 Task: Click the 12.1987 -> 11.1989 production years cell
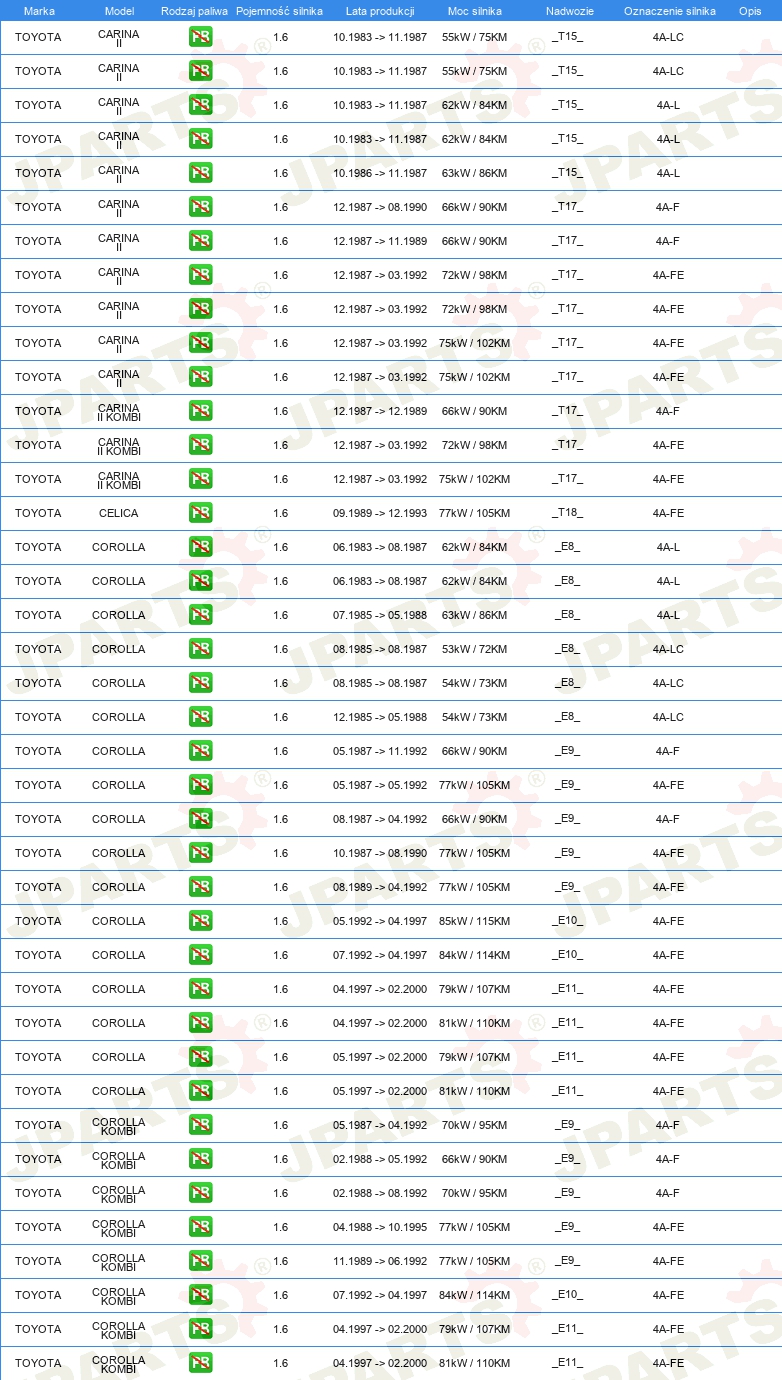[380, 241]
